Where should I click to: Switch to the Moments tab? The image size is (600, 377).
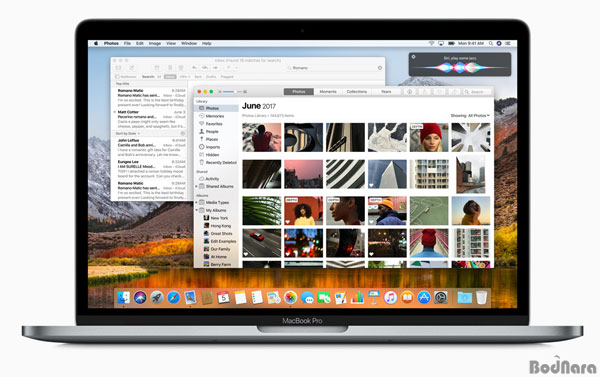[x=328, y=92]
